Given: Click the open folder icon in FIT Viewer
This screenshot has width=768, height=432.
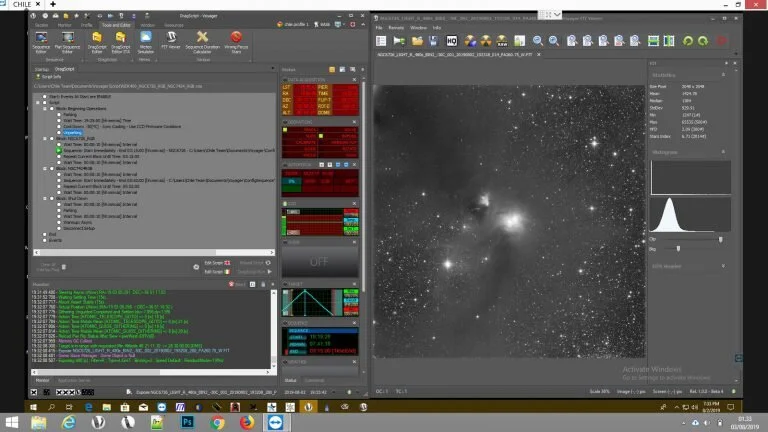Looking at the screenshot, I should tap(417, 41).
